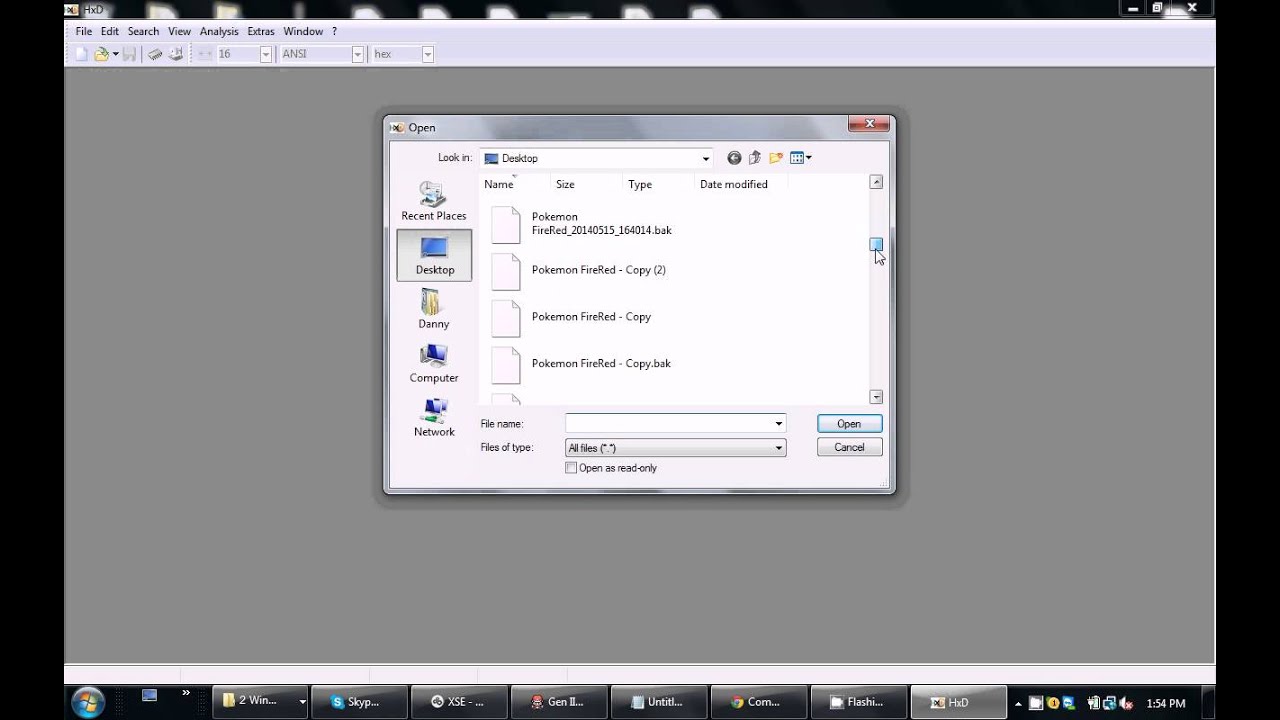The image size is (1280, 720).
Task: Open the hex offset base dropdown
Action: pyautogui.click(x=427, y=54)
